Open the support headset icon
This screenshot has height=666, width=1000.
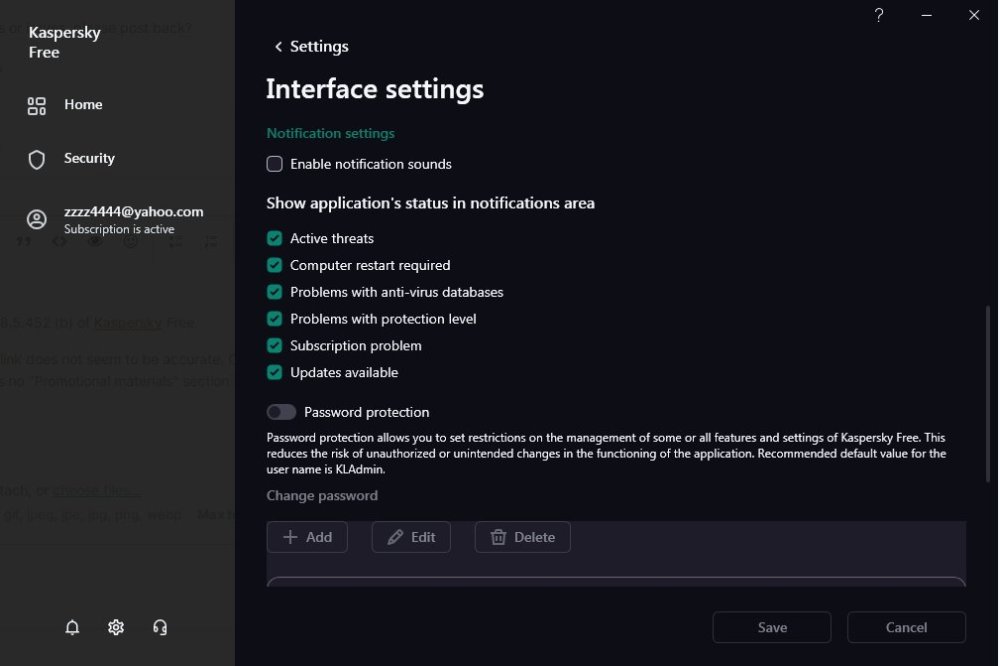[160, 627]
